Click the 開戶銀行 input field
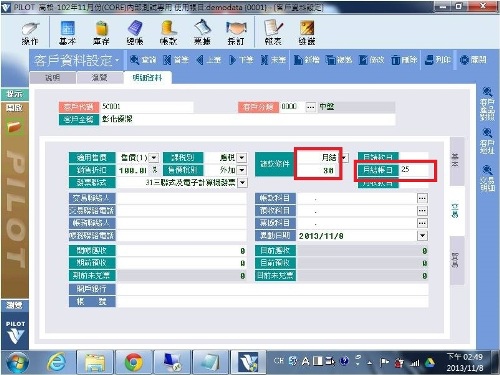 (x=272, y=289)
